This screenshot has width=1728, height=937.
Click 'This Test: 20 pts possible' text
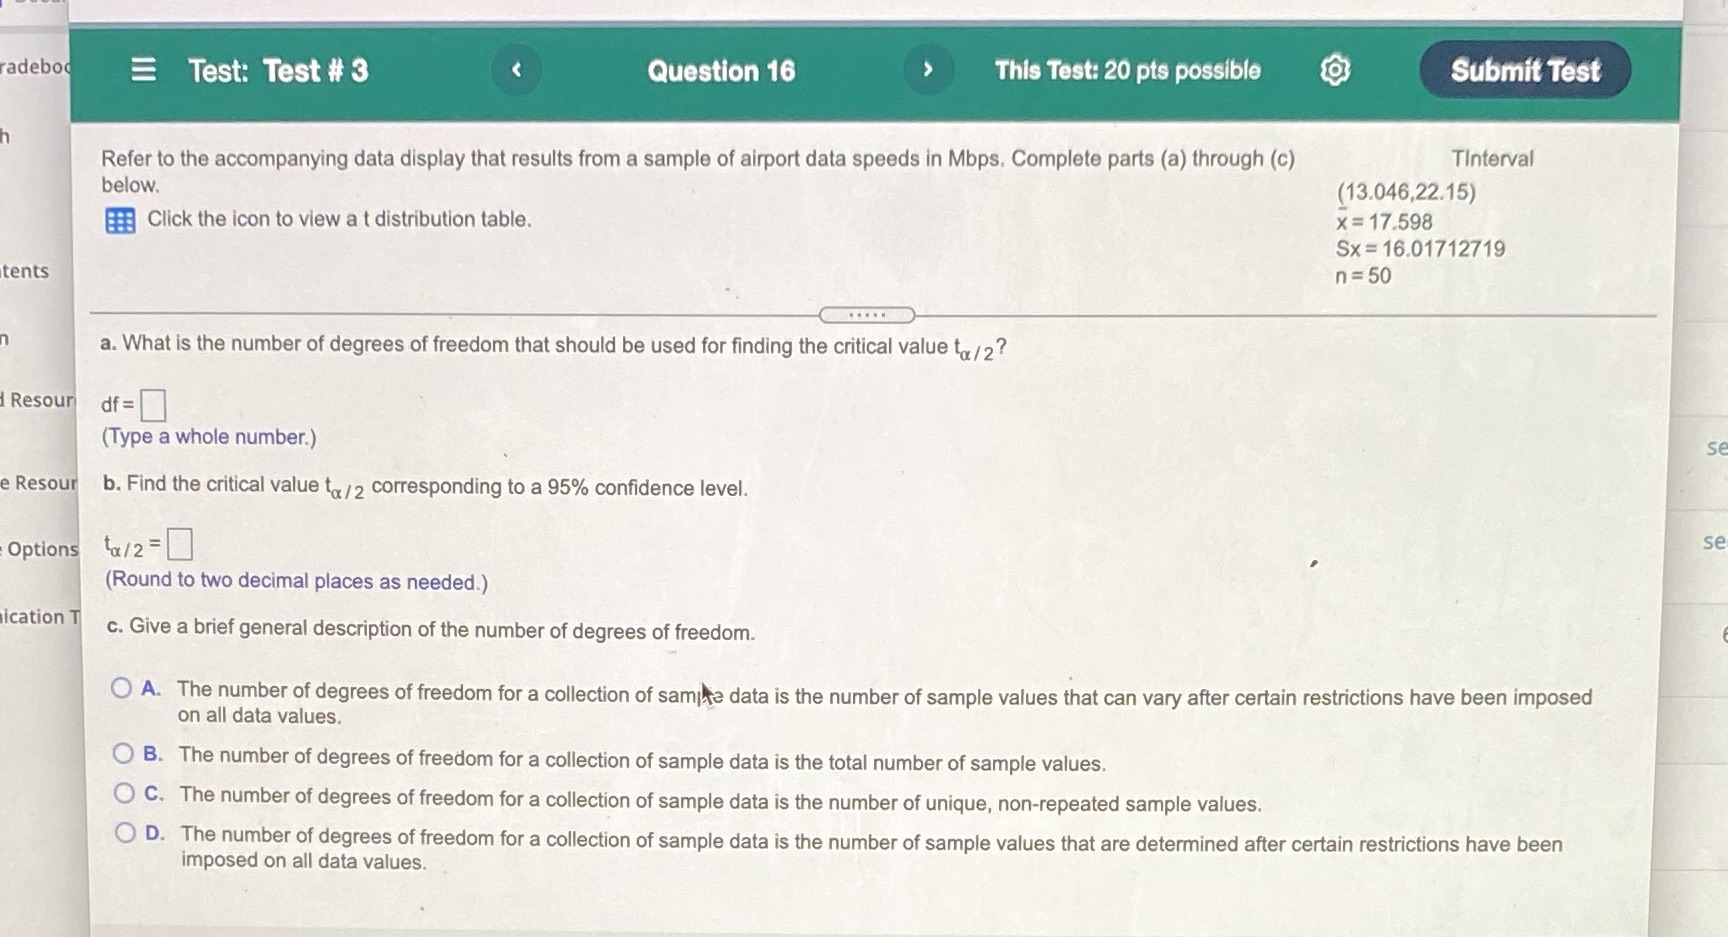1126,70
